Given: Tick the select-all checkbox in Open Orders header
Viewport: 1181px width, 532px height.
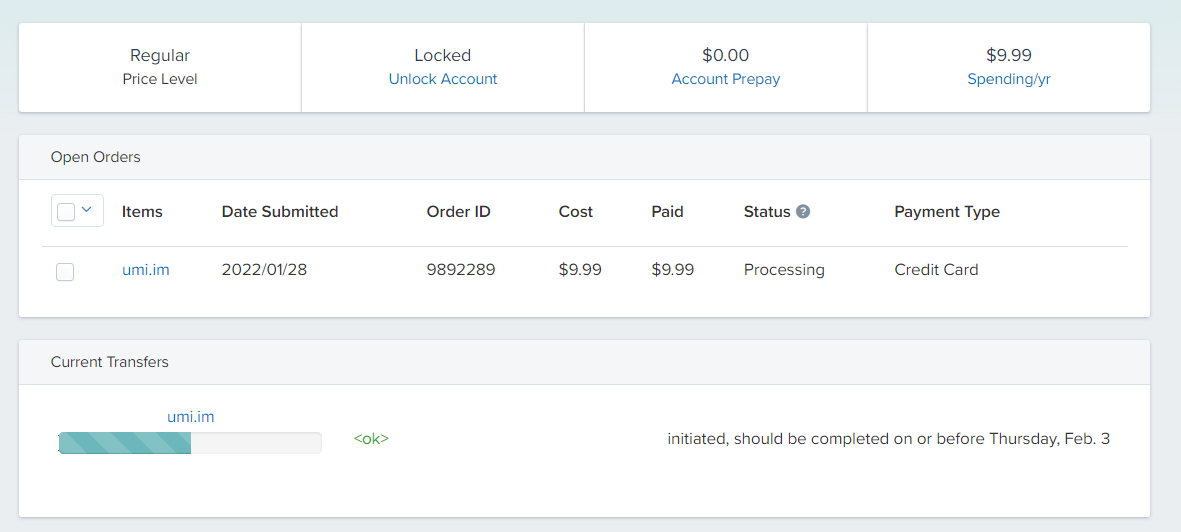Looking at the screenshot, I should (66, 211).
